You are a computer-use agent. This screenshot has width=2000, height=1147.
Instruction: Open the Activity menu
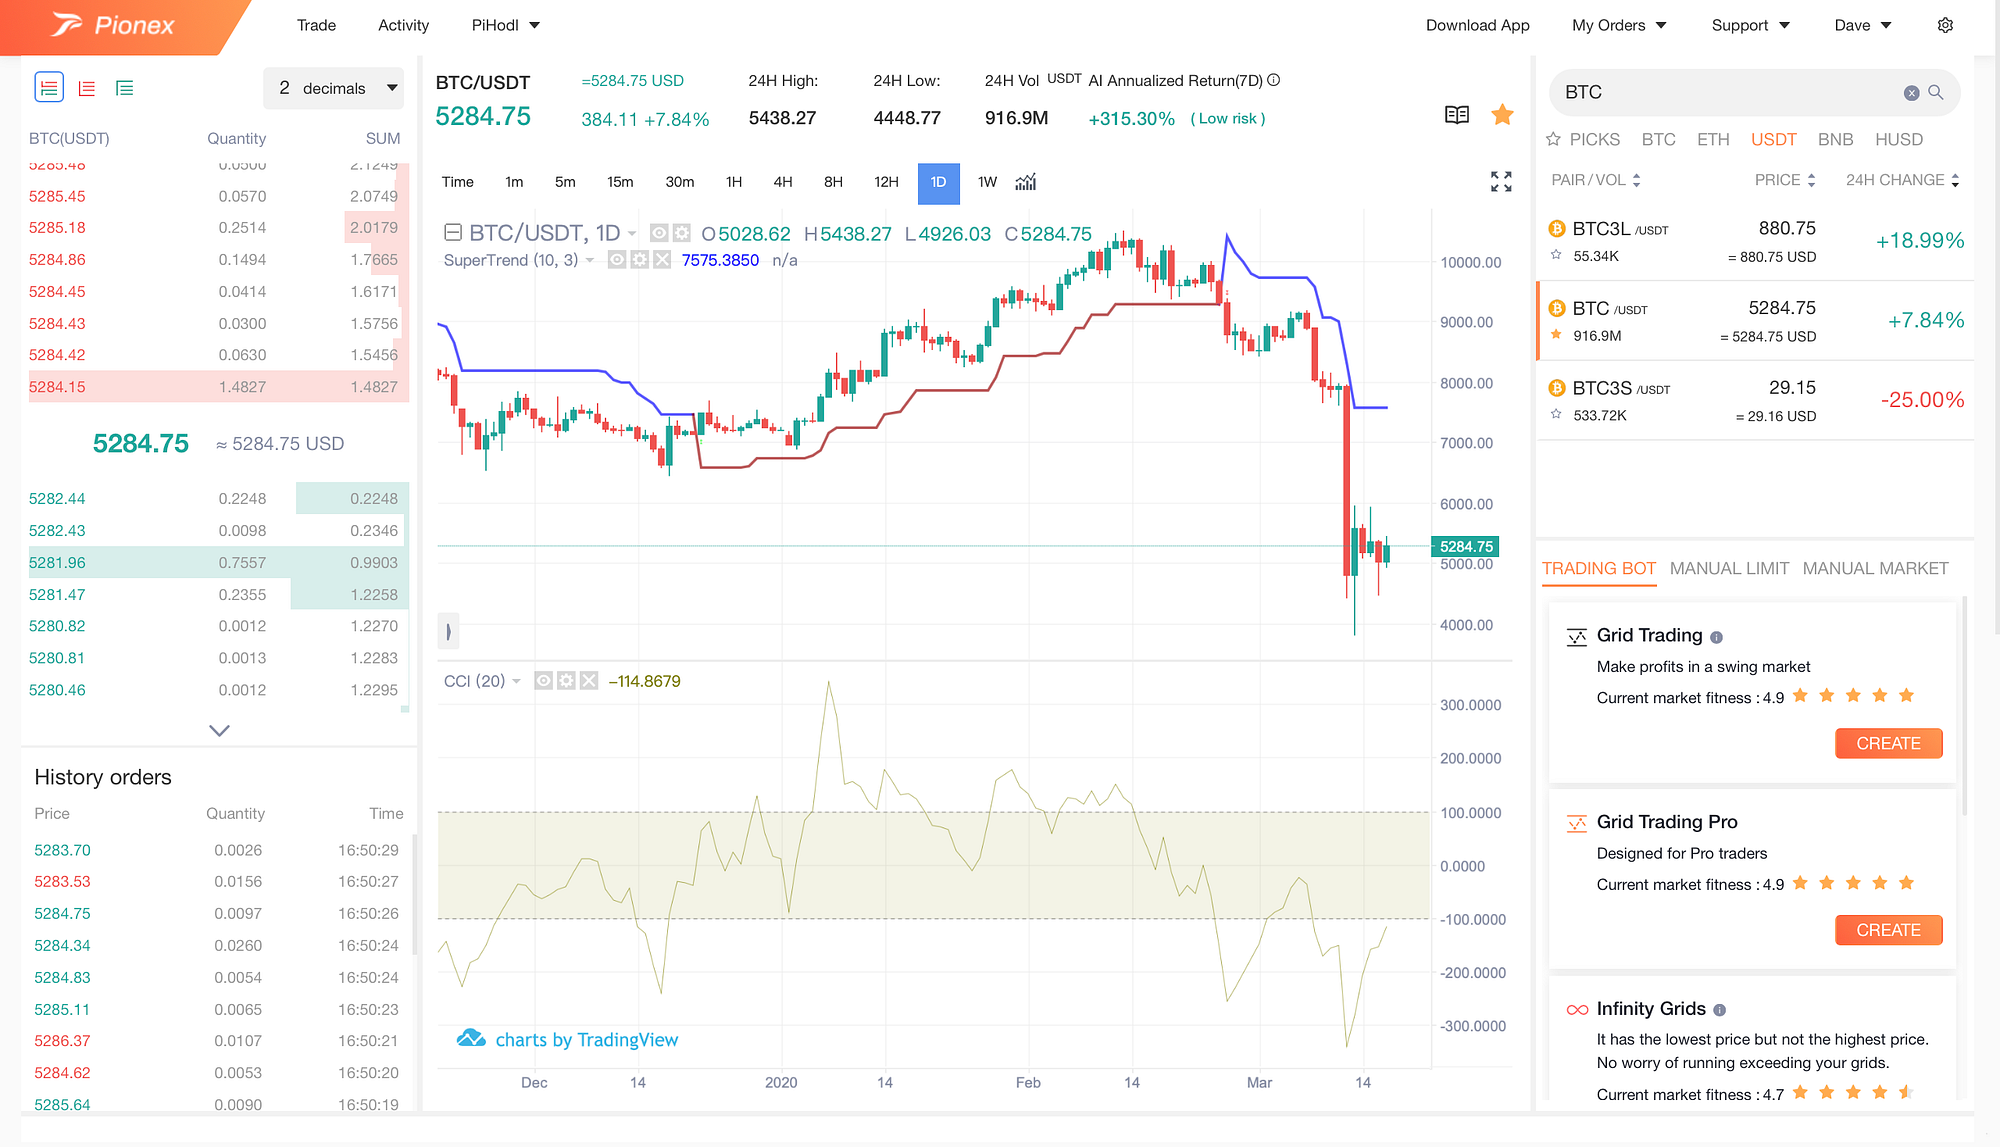click(x=403, y=25)
